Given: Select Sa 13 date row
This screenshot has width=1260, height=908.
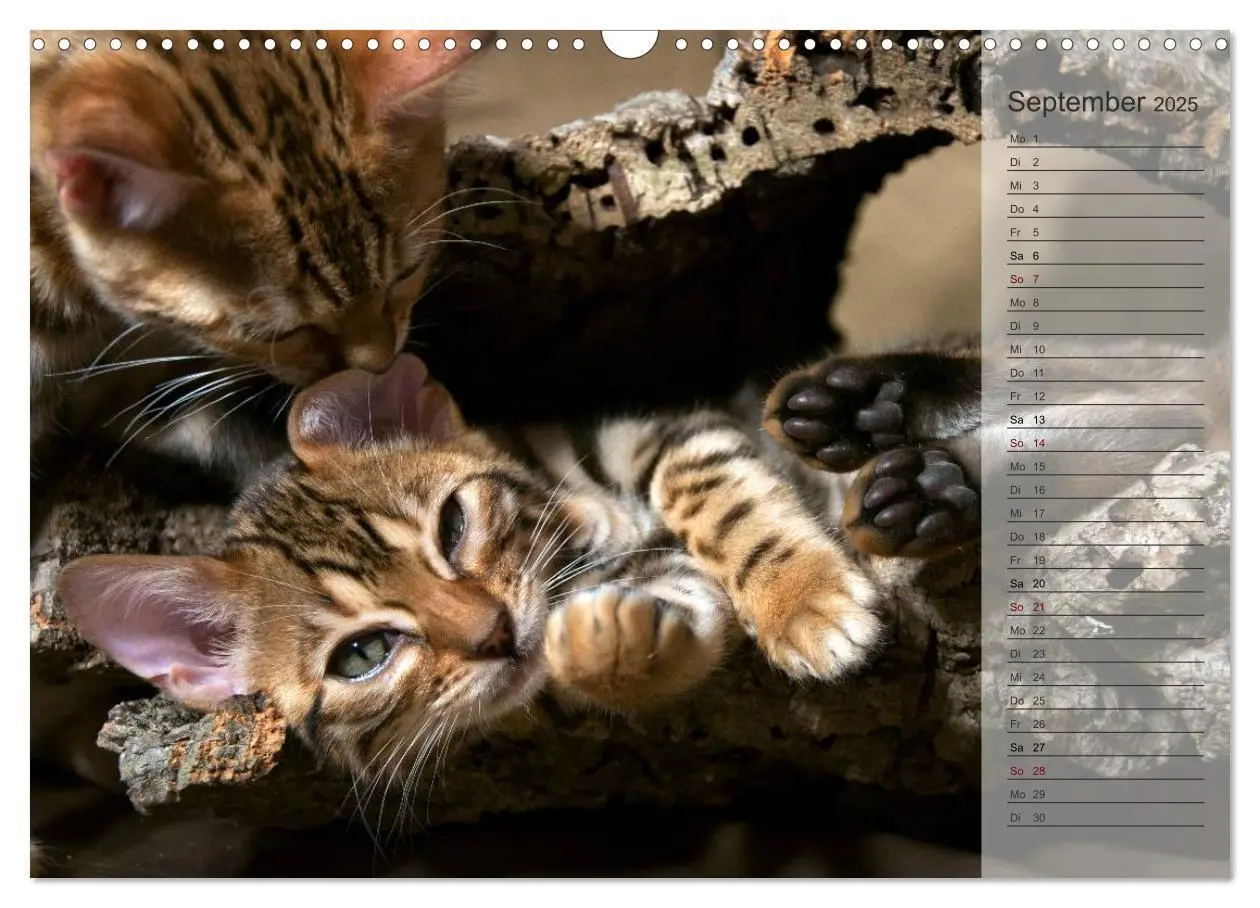Looking at the screenshot, I should point(1105,419).
